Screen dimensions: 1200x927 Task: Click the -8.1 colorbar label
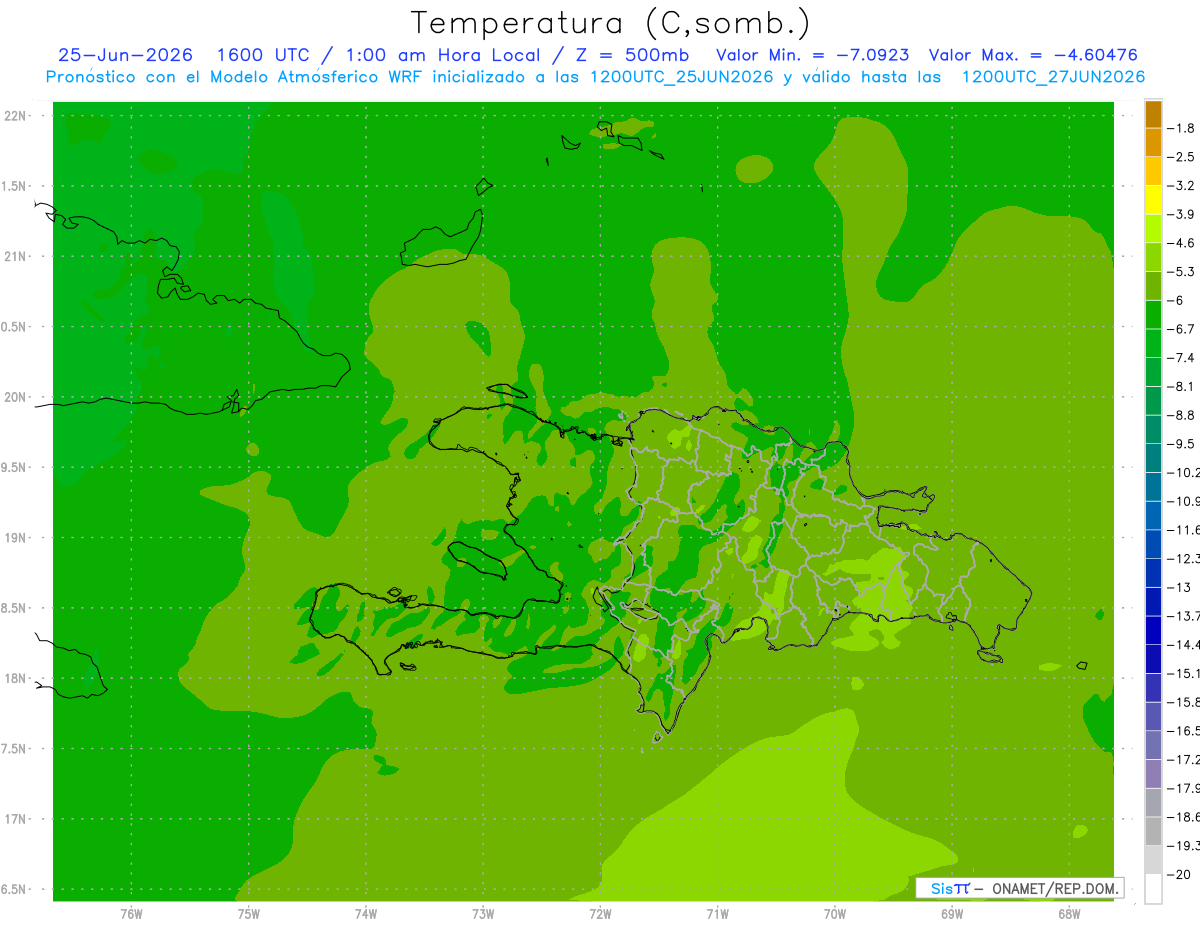point(1183,386)
